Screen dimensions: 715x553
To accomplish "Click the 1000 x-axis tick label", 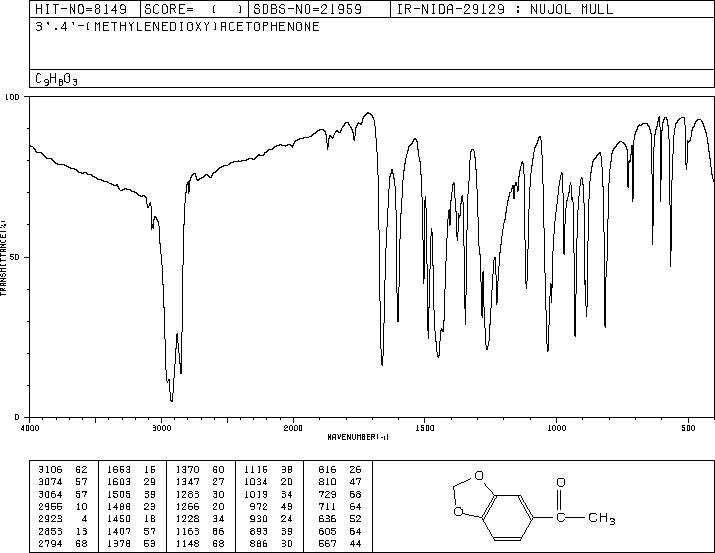I will tap(556, 428).
